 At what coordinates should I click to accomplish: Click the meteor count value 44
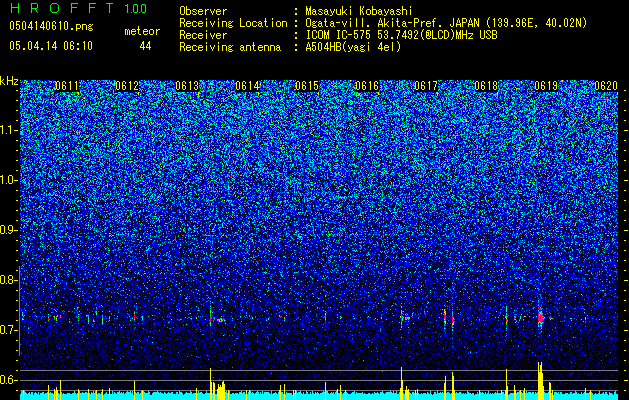pyautogui.click(x=145, y=46)
